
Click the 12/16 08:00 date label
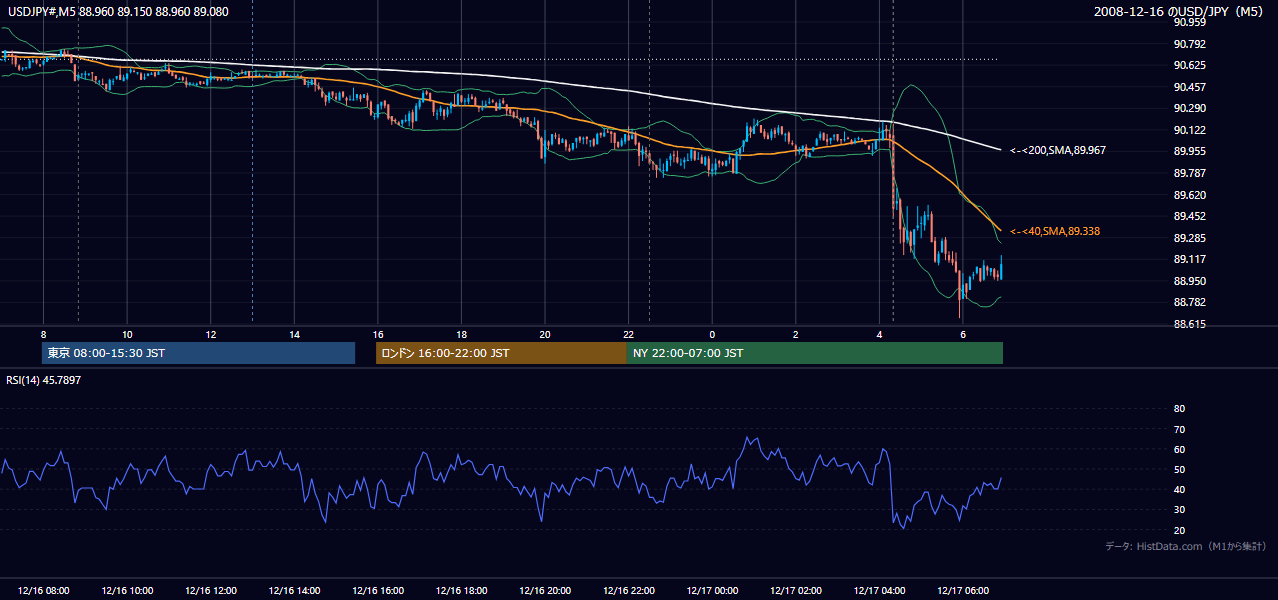(43, 591)
